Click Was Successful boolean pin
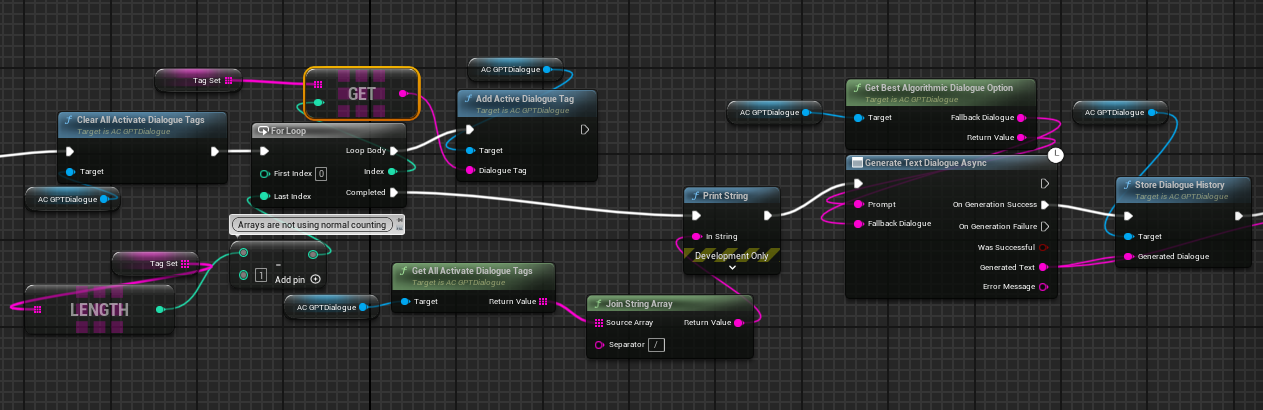The width and height of the screenshot is (1263, 410). click(1045, 247)
